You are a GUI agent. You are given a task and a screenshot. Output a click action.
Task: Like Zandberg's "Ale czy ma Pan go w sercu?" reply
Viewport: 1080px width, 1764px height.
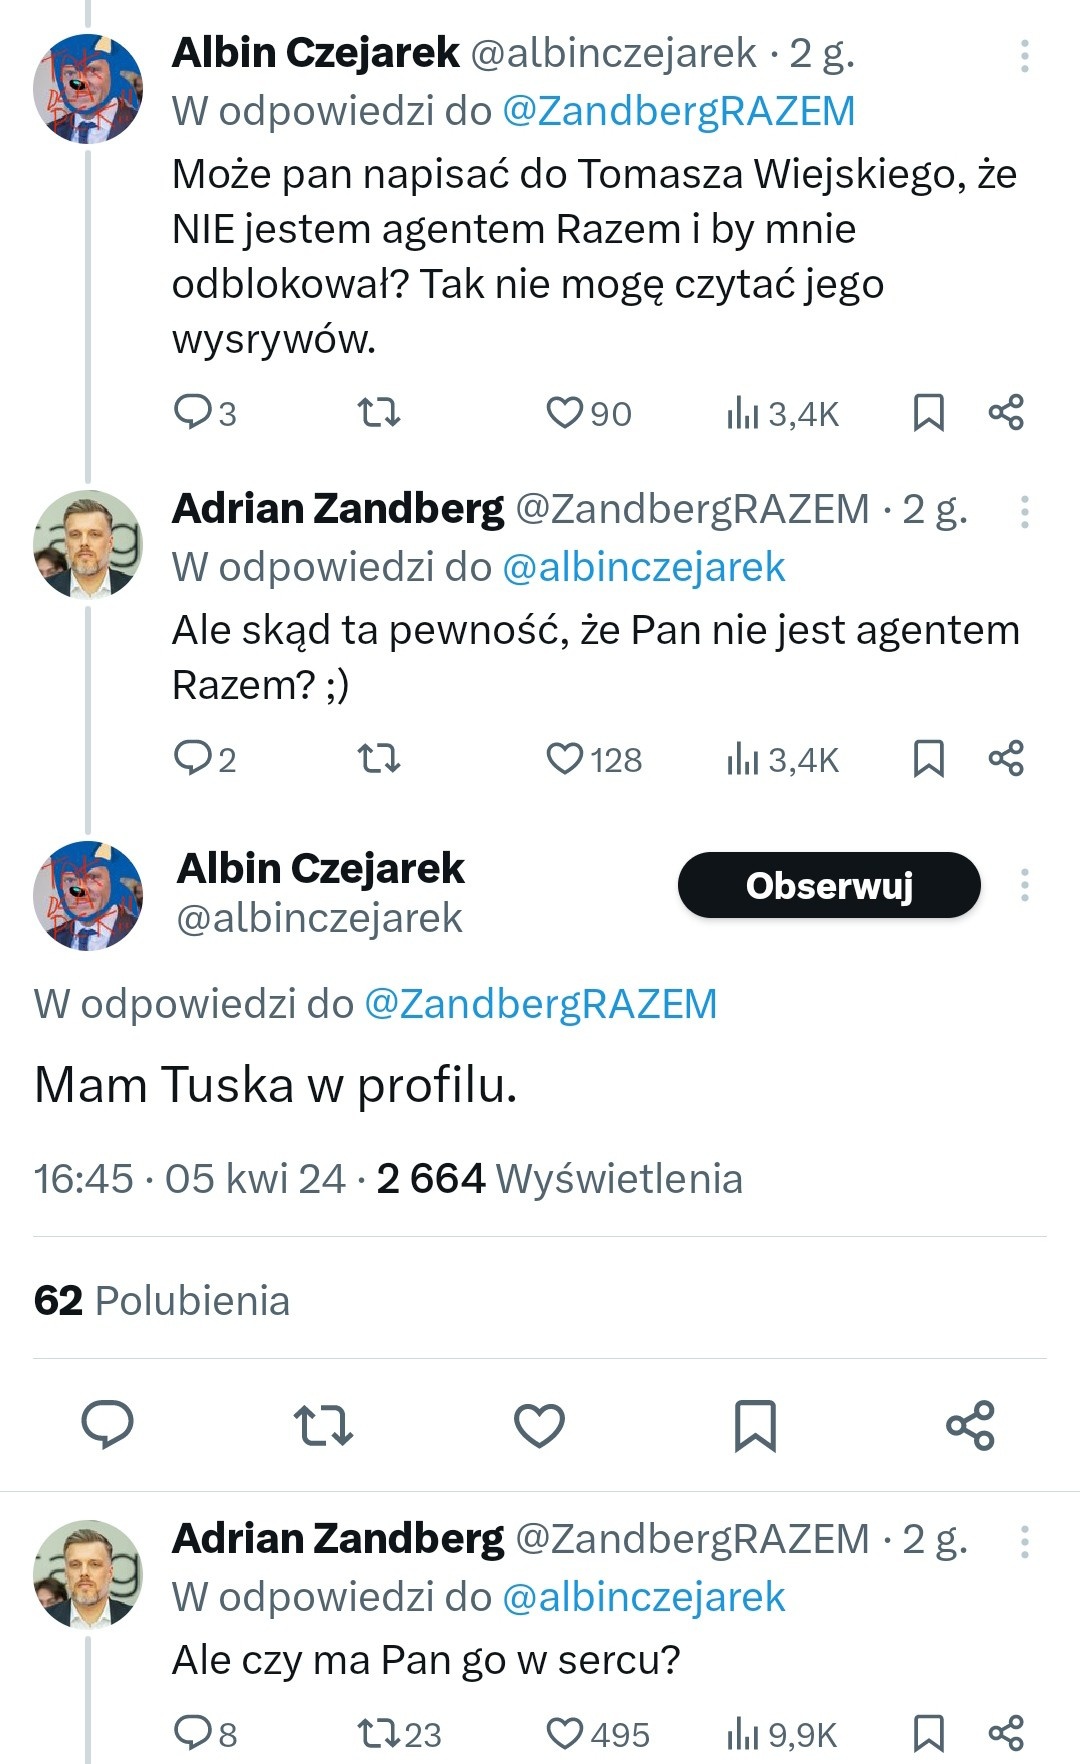pyautogui.click(x=597, y=1733)
